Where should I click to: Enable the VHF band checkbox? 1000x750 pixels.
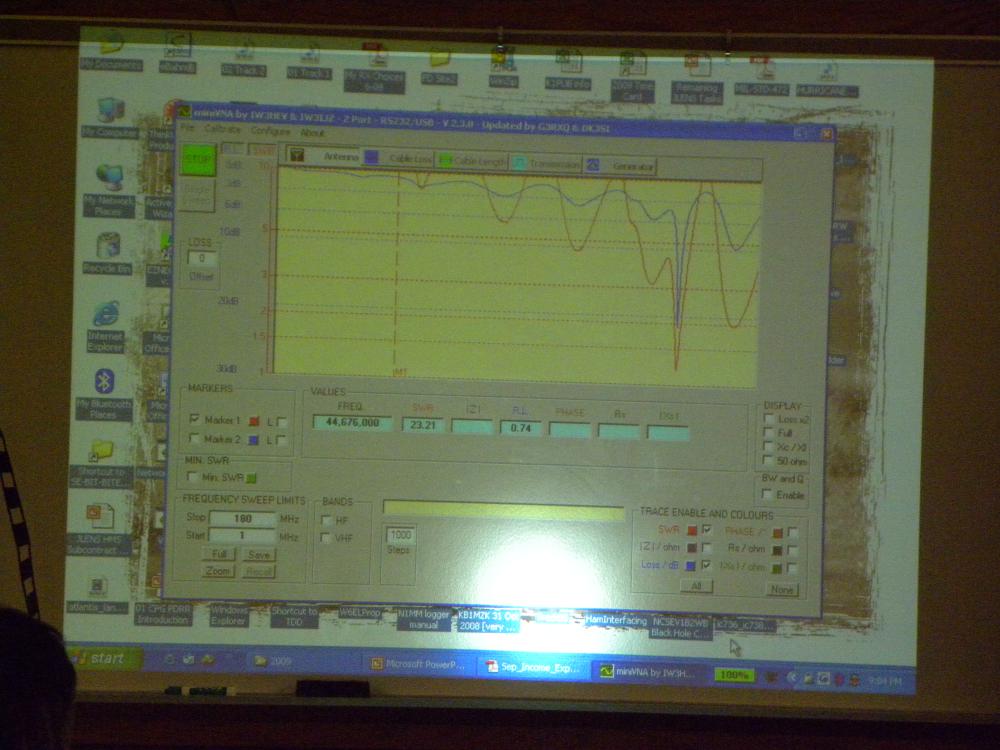(326, 538)
